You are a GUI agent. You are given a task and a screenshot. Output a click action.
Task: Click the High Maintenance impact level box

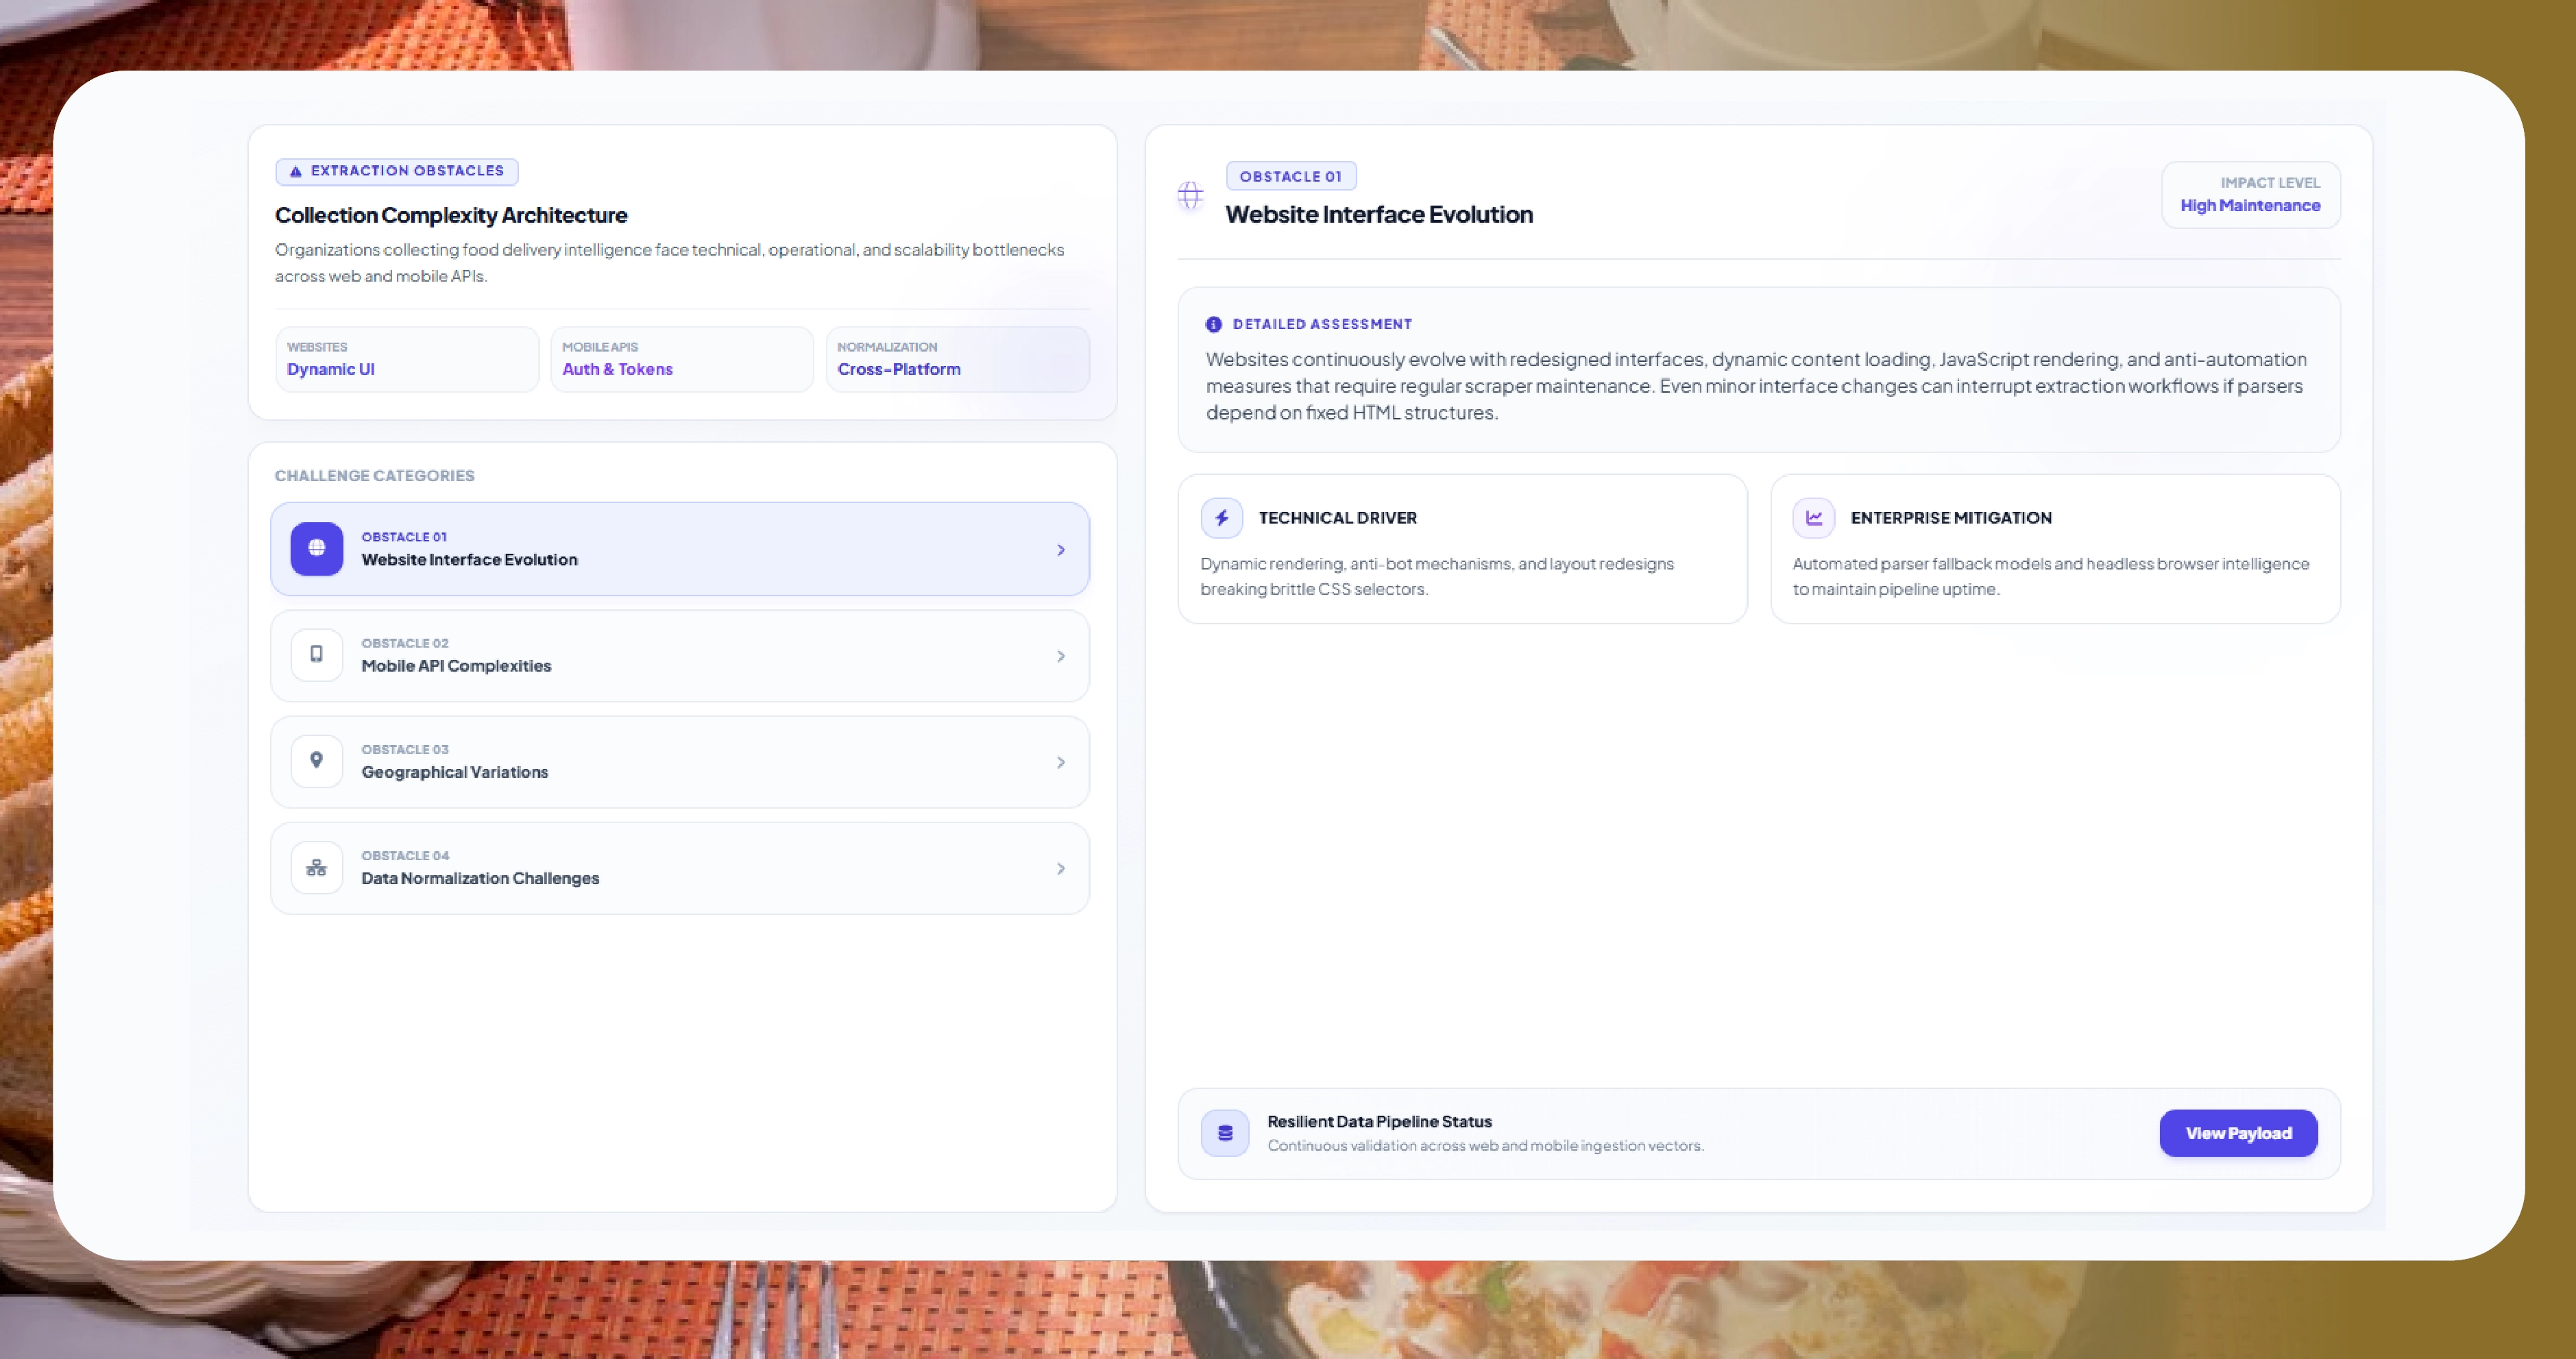click(2250, 195)
